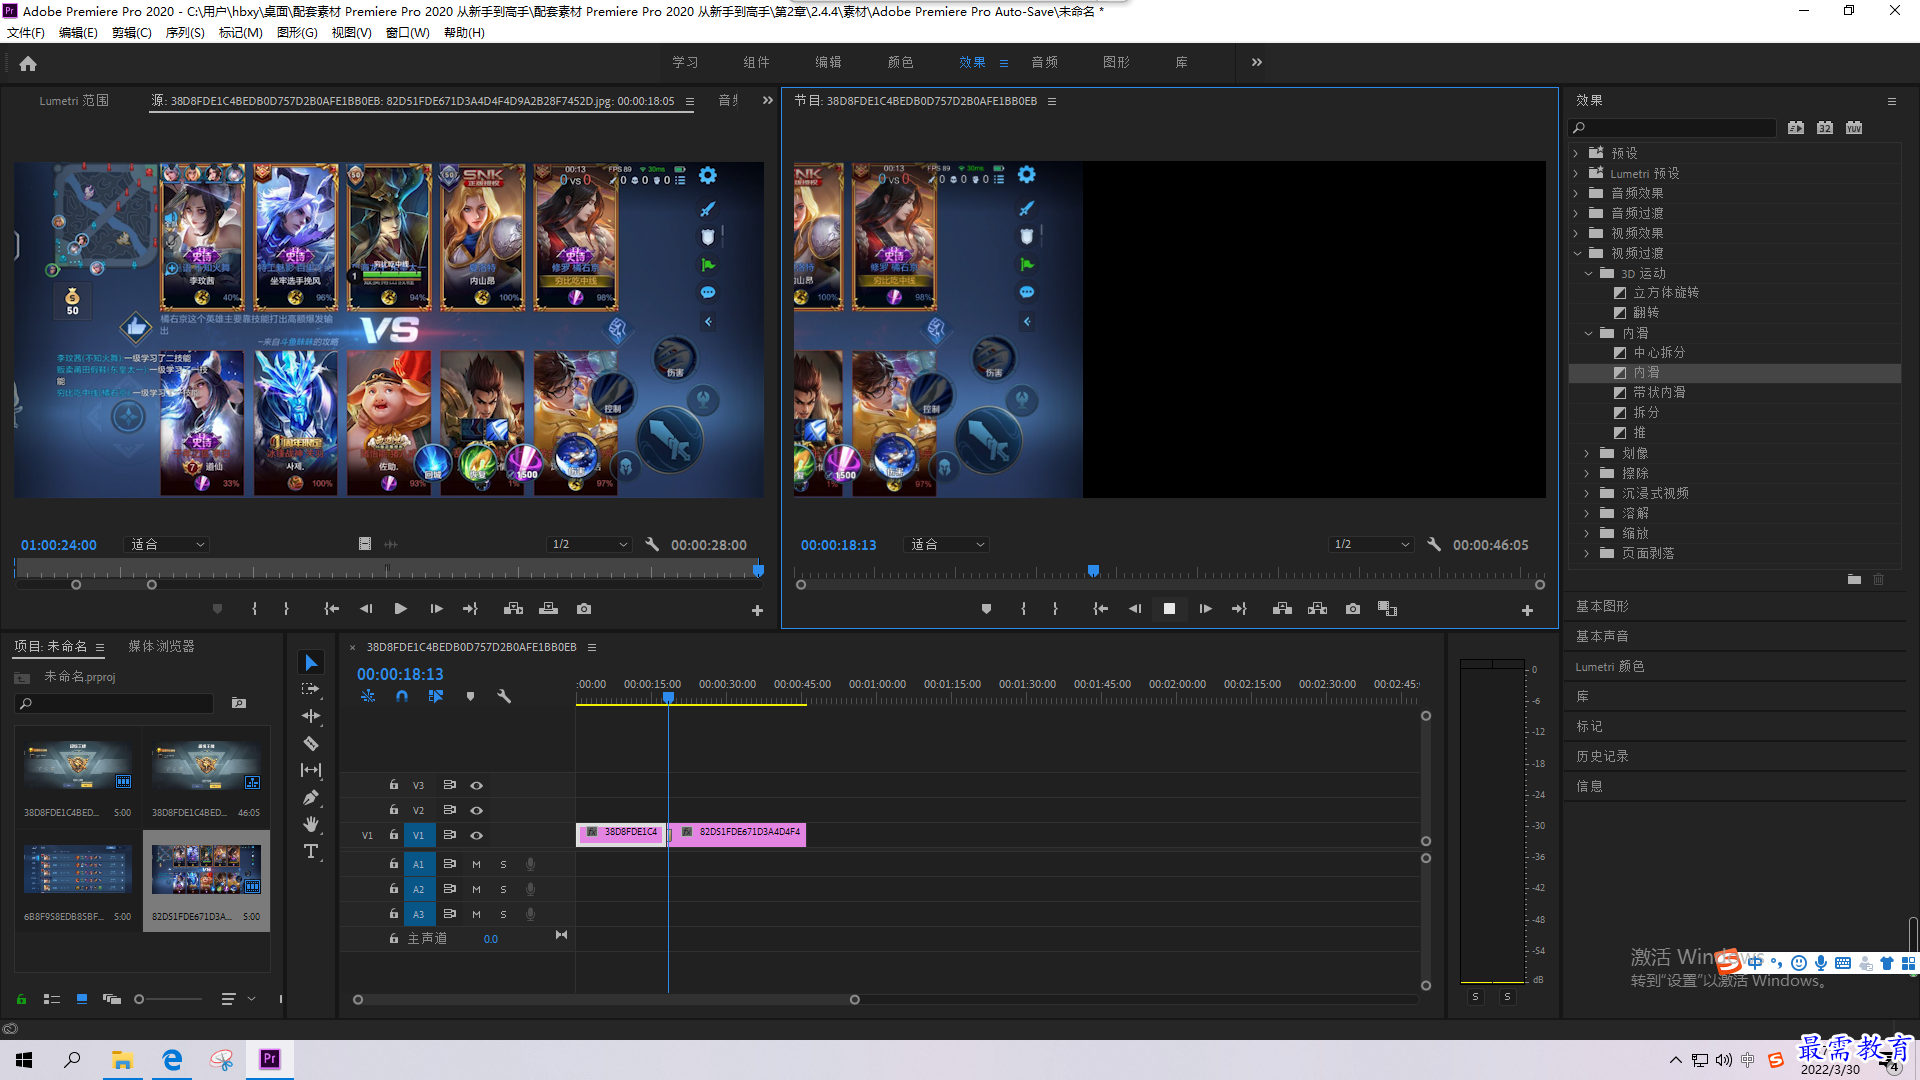1920x1080 pixels.
Task: Collapse the 视频过渡 folder
Action: [x=1576, y=253]
